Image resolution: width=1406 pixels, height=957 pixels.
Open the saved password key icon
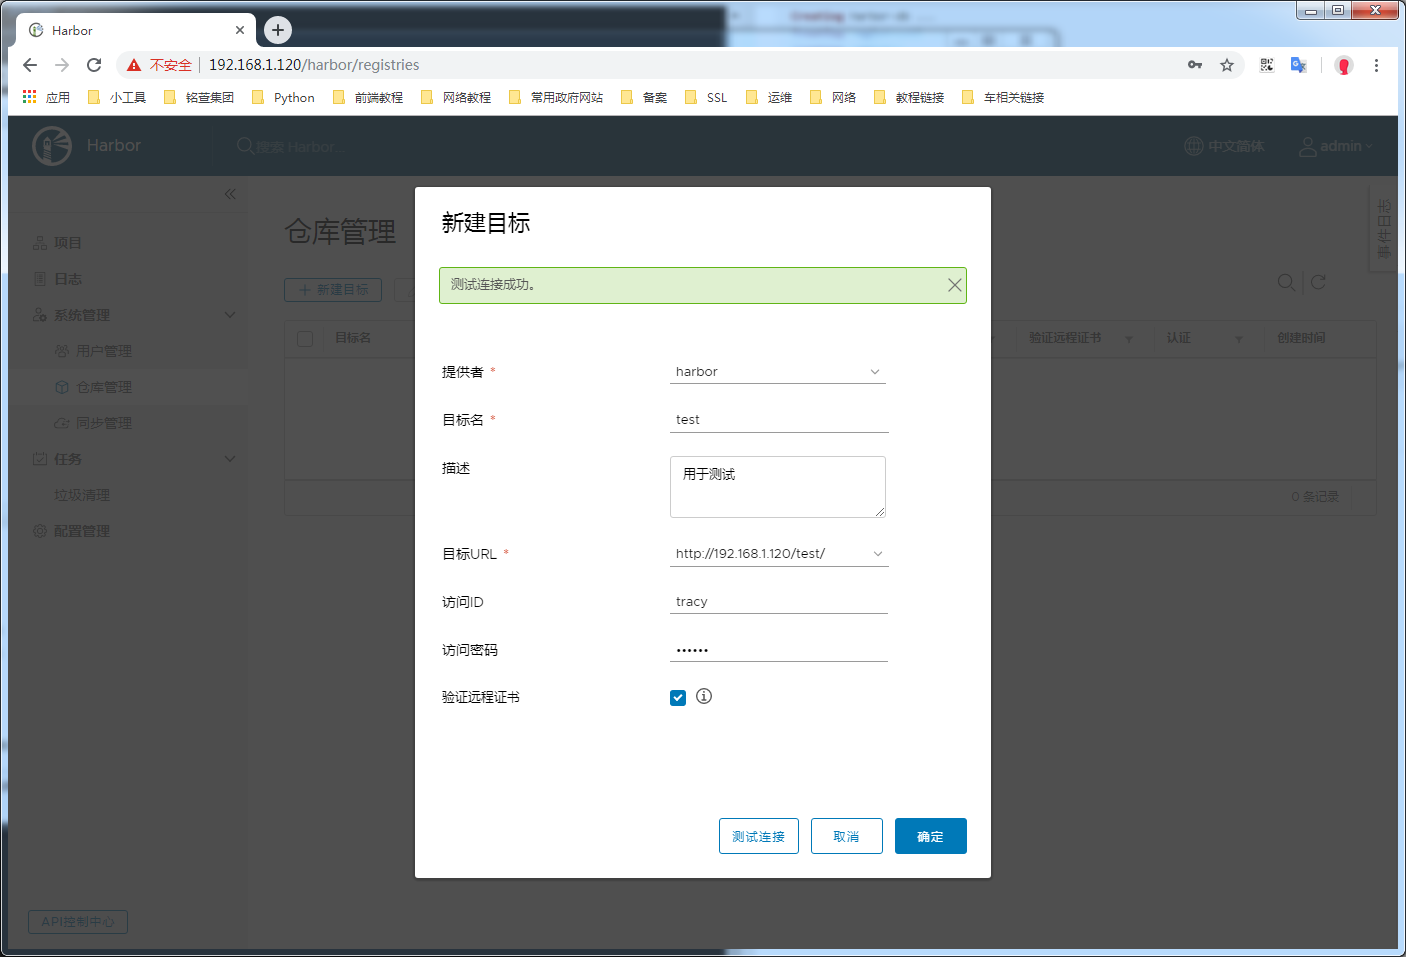(x=1195, y=65)
